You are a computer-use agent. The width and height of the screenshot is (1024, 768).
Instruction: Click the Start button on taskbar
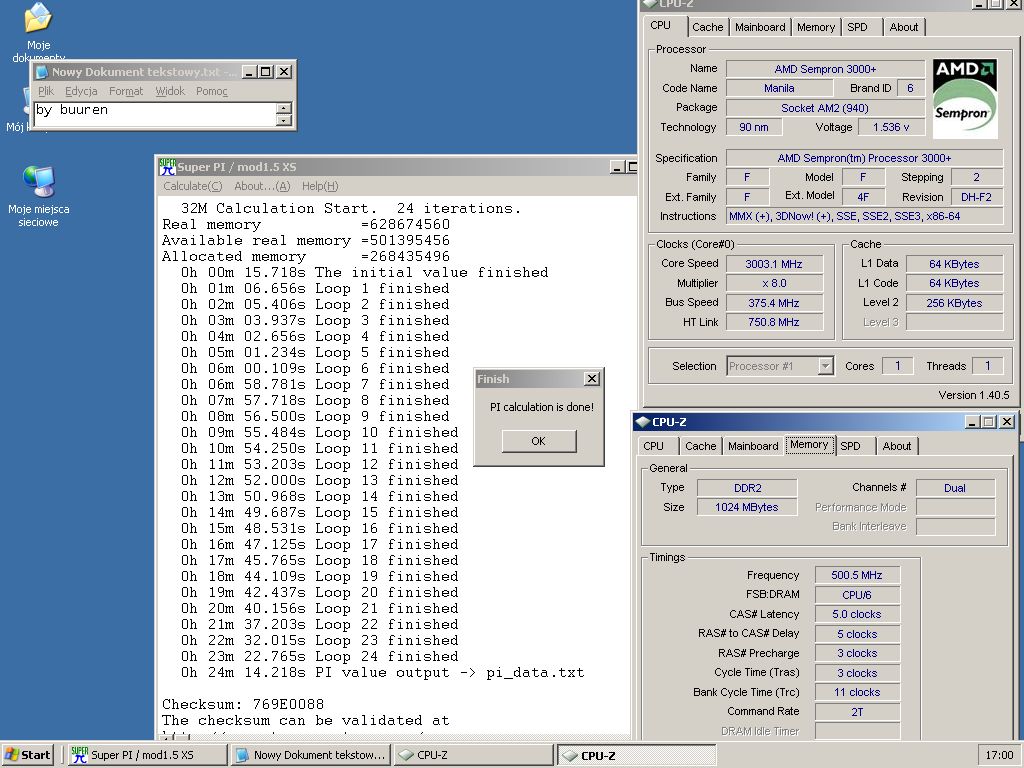point(27,755)
